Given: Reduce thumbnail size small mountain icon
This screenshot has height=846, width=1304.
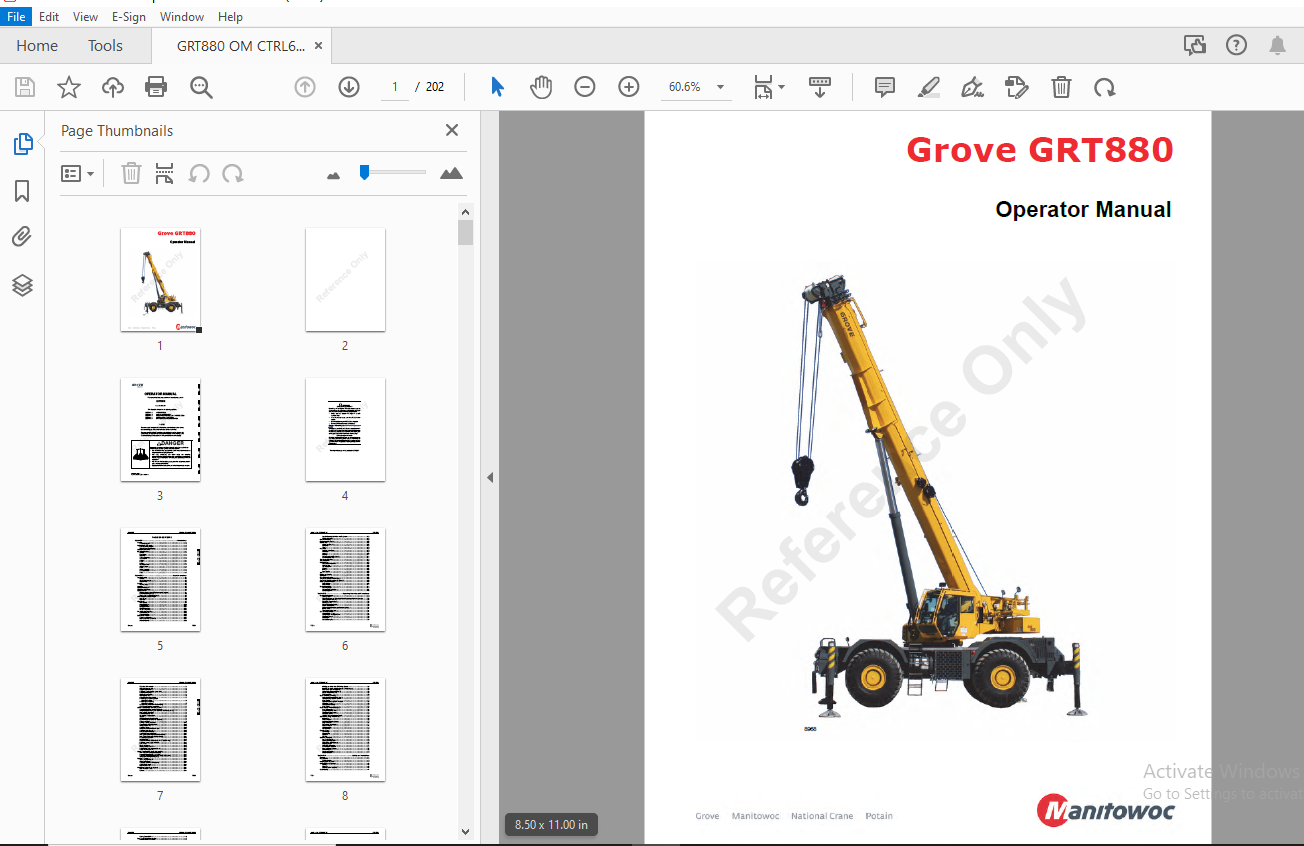Looking at the screenshot, I should (x=334, y=175).
